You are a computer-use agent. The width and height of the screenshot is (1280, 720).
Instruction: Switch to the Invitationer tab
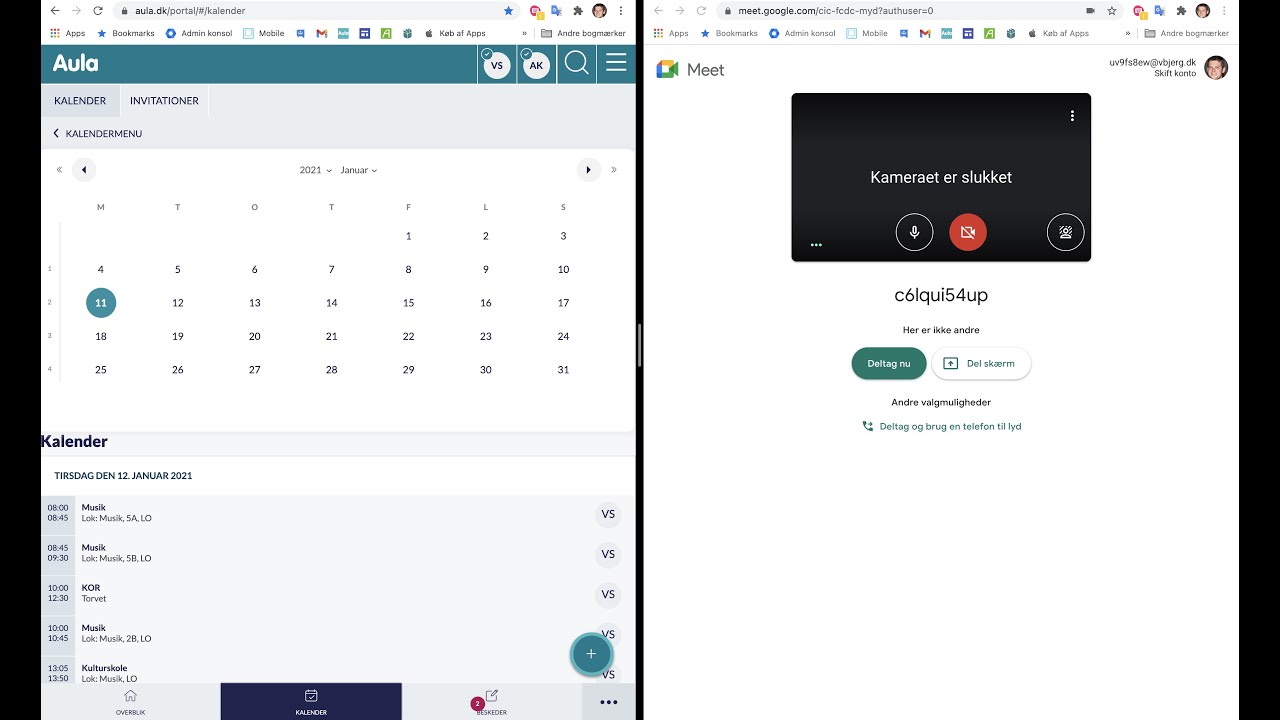coord(164,101)
